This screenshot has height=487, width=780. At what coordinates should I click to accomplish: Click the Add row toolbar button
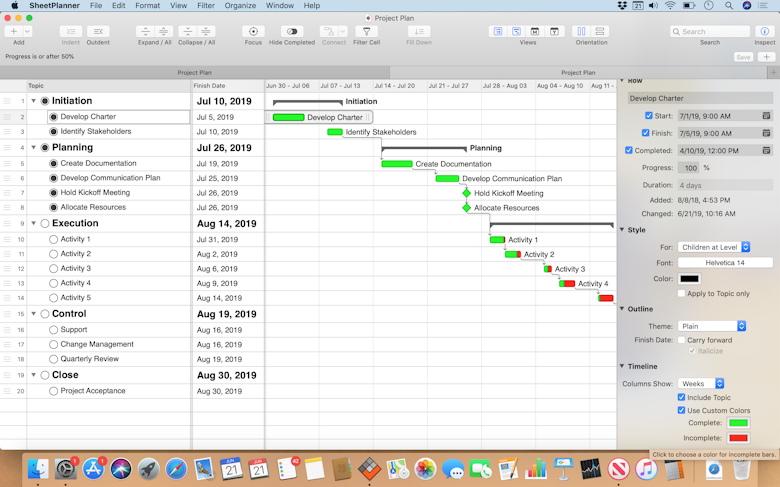(13, 31)
